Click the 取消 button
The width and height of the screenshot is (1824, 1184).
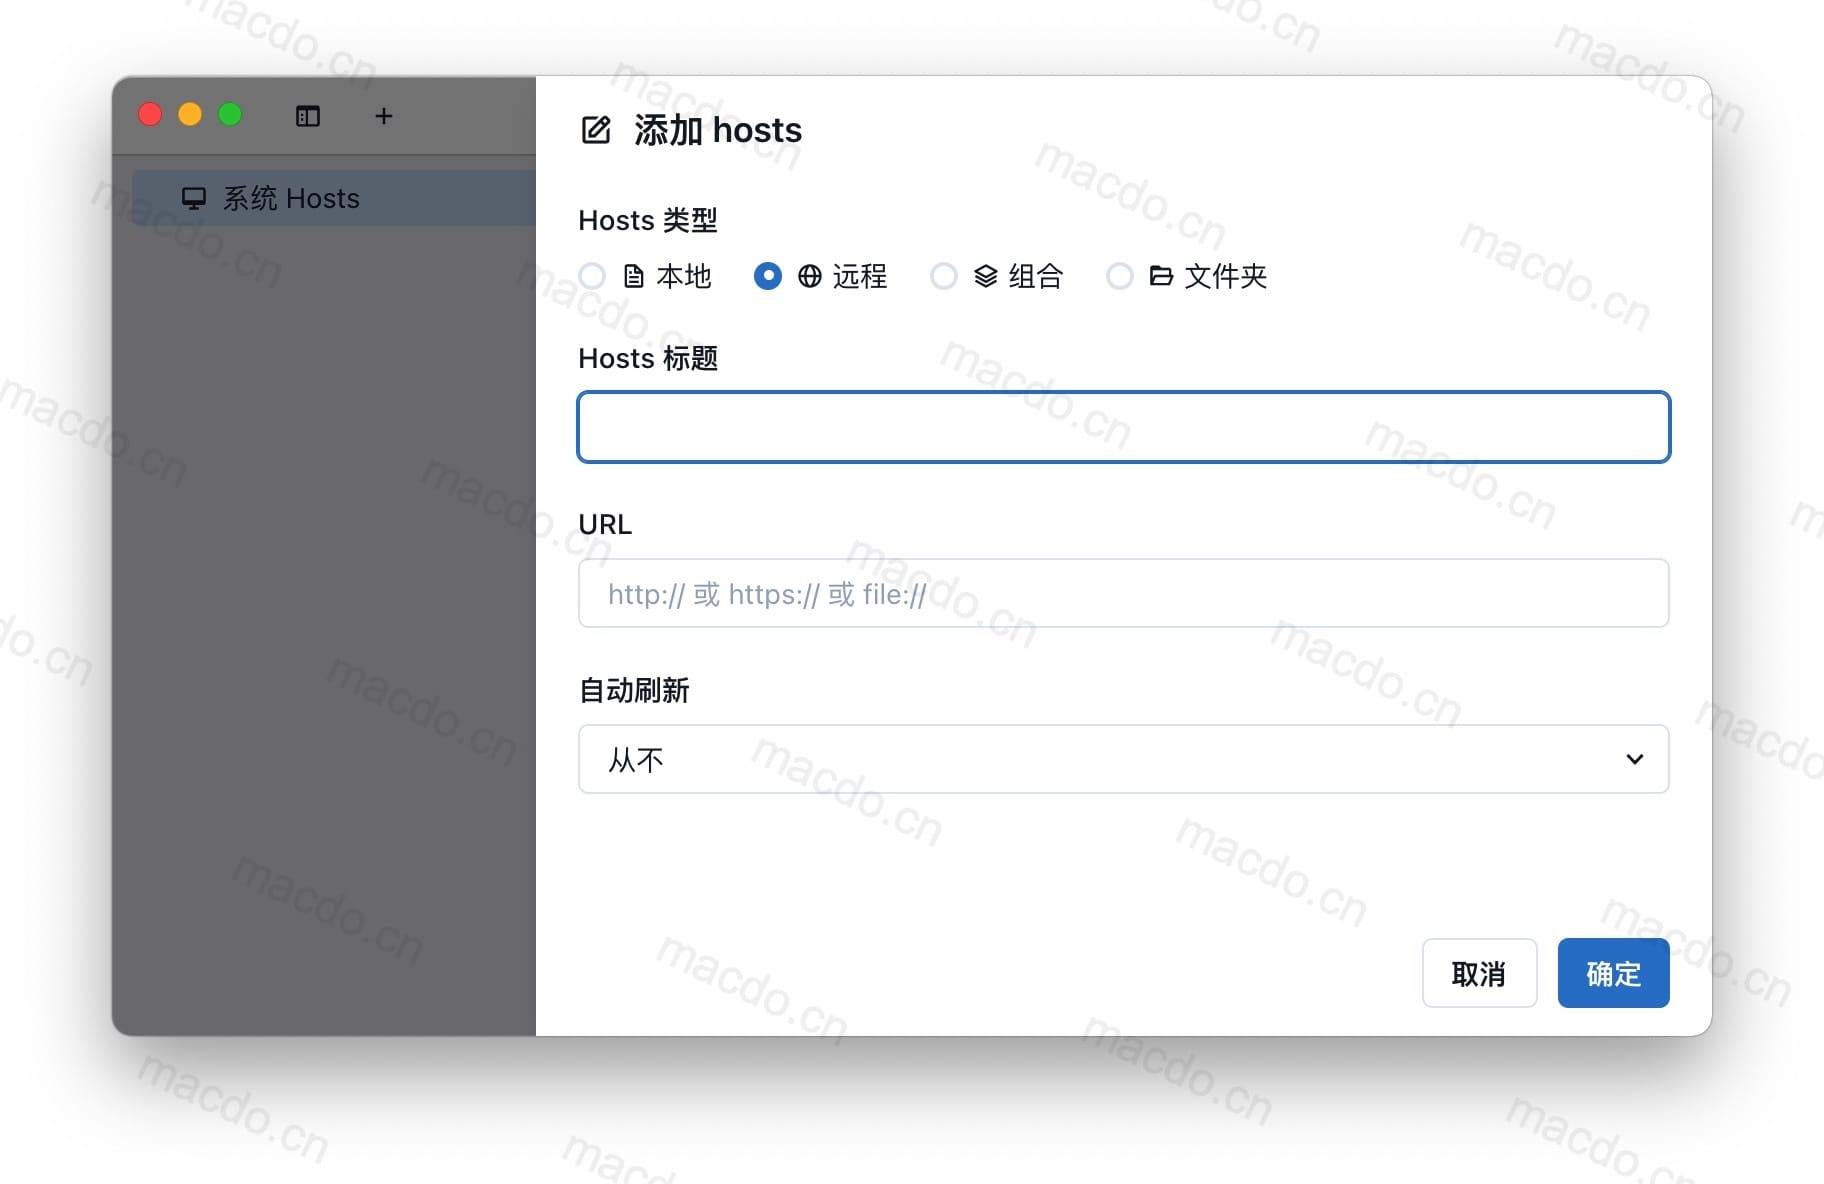pyautogui.click(x=1479, y=973)
